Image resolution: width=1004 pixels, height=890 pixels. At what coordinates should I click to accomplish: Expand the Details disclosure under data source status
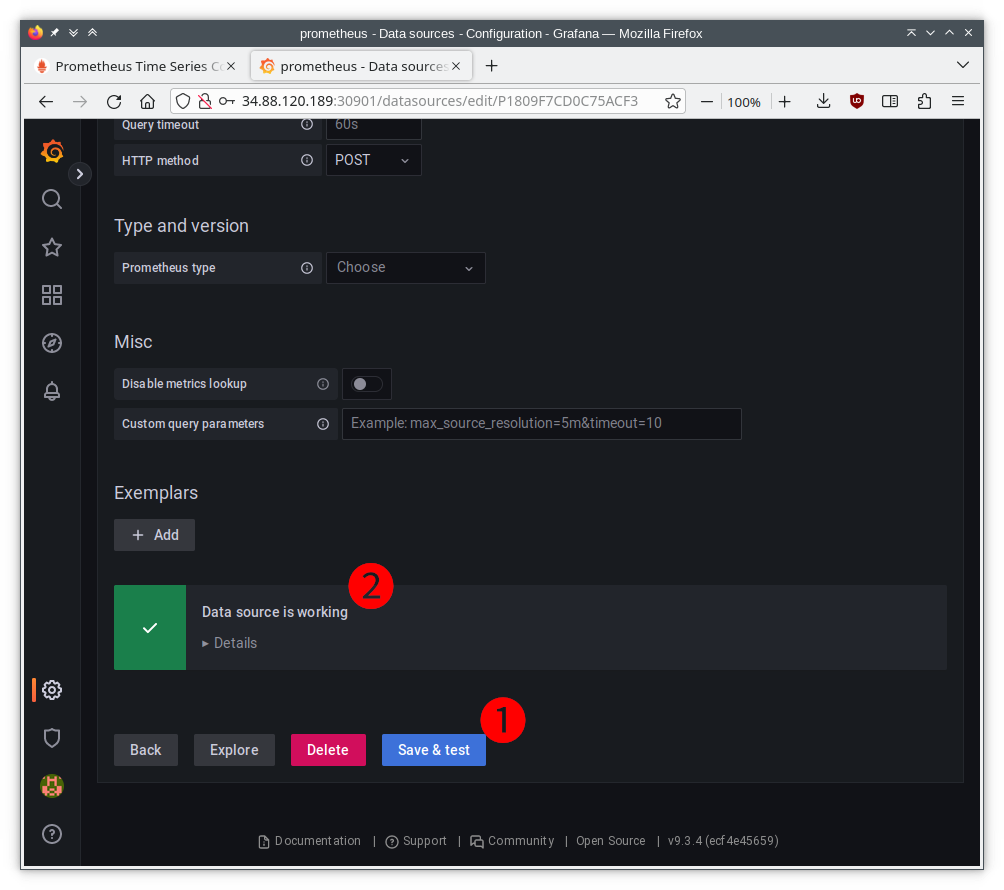click(229, 643)
